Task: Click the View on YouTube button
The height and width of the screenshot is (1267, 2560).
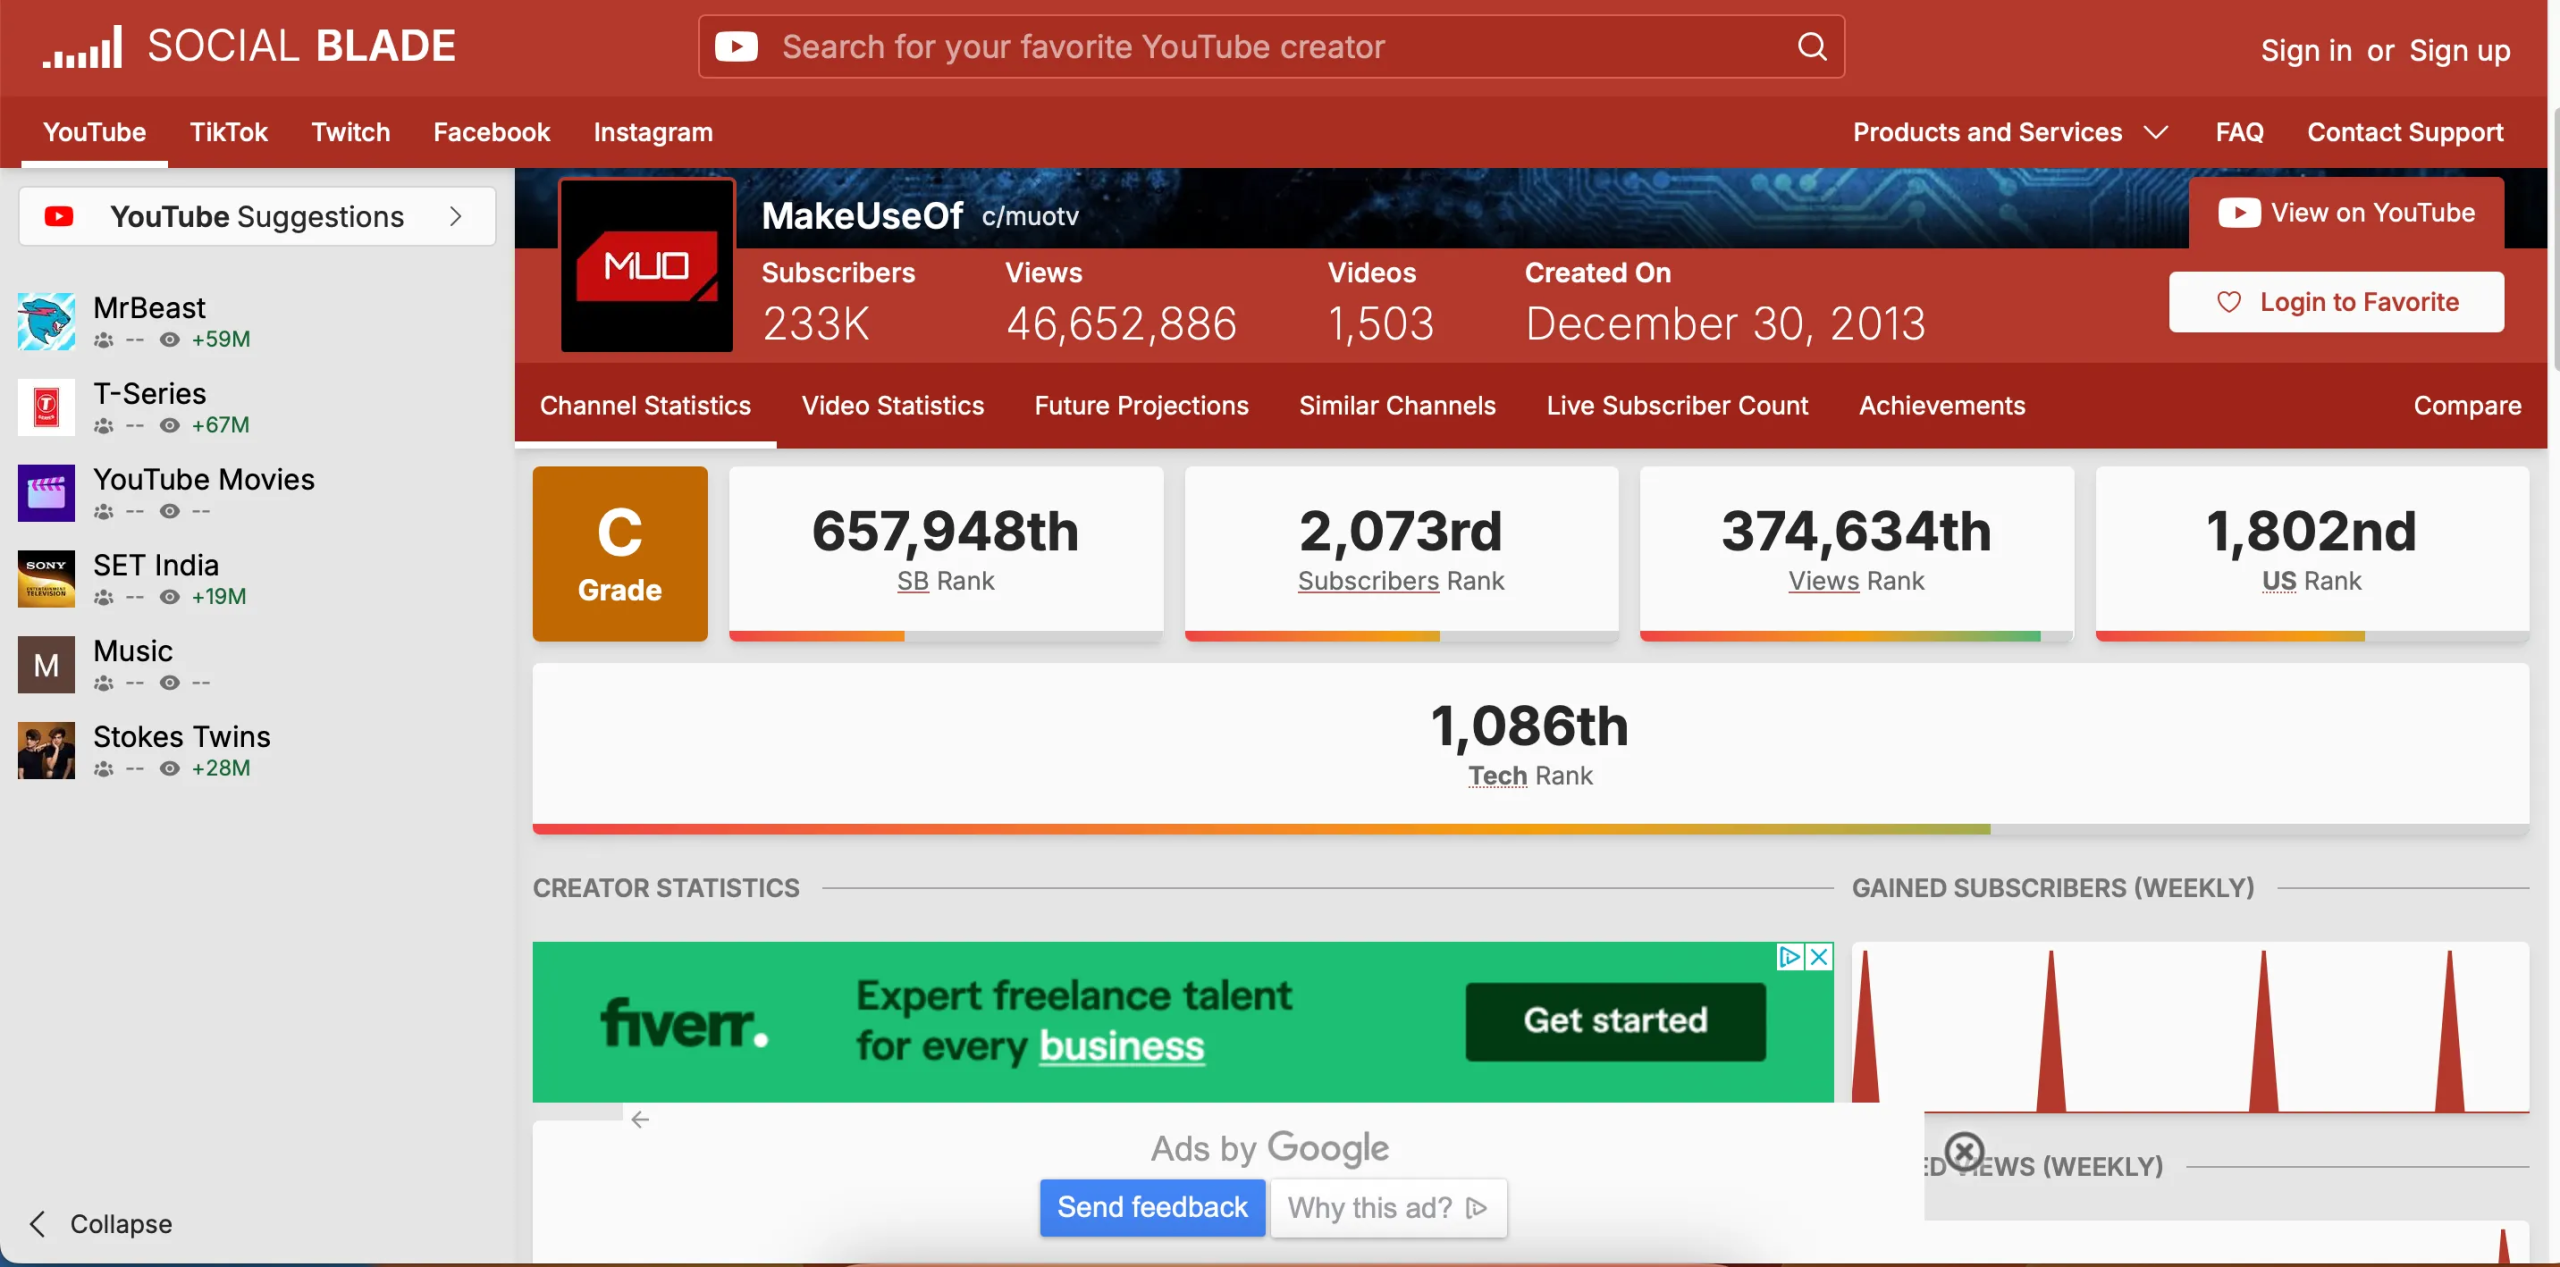Action: click(2346, 211)
